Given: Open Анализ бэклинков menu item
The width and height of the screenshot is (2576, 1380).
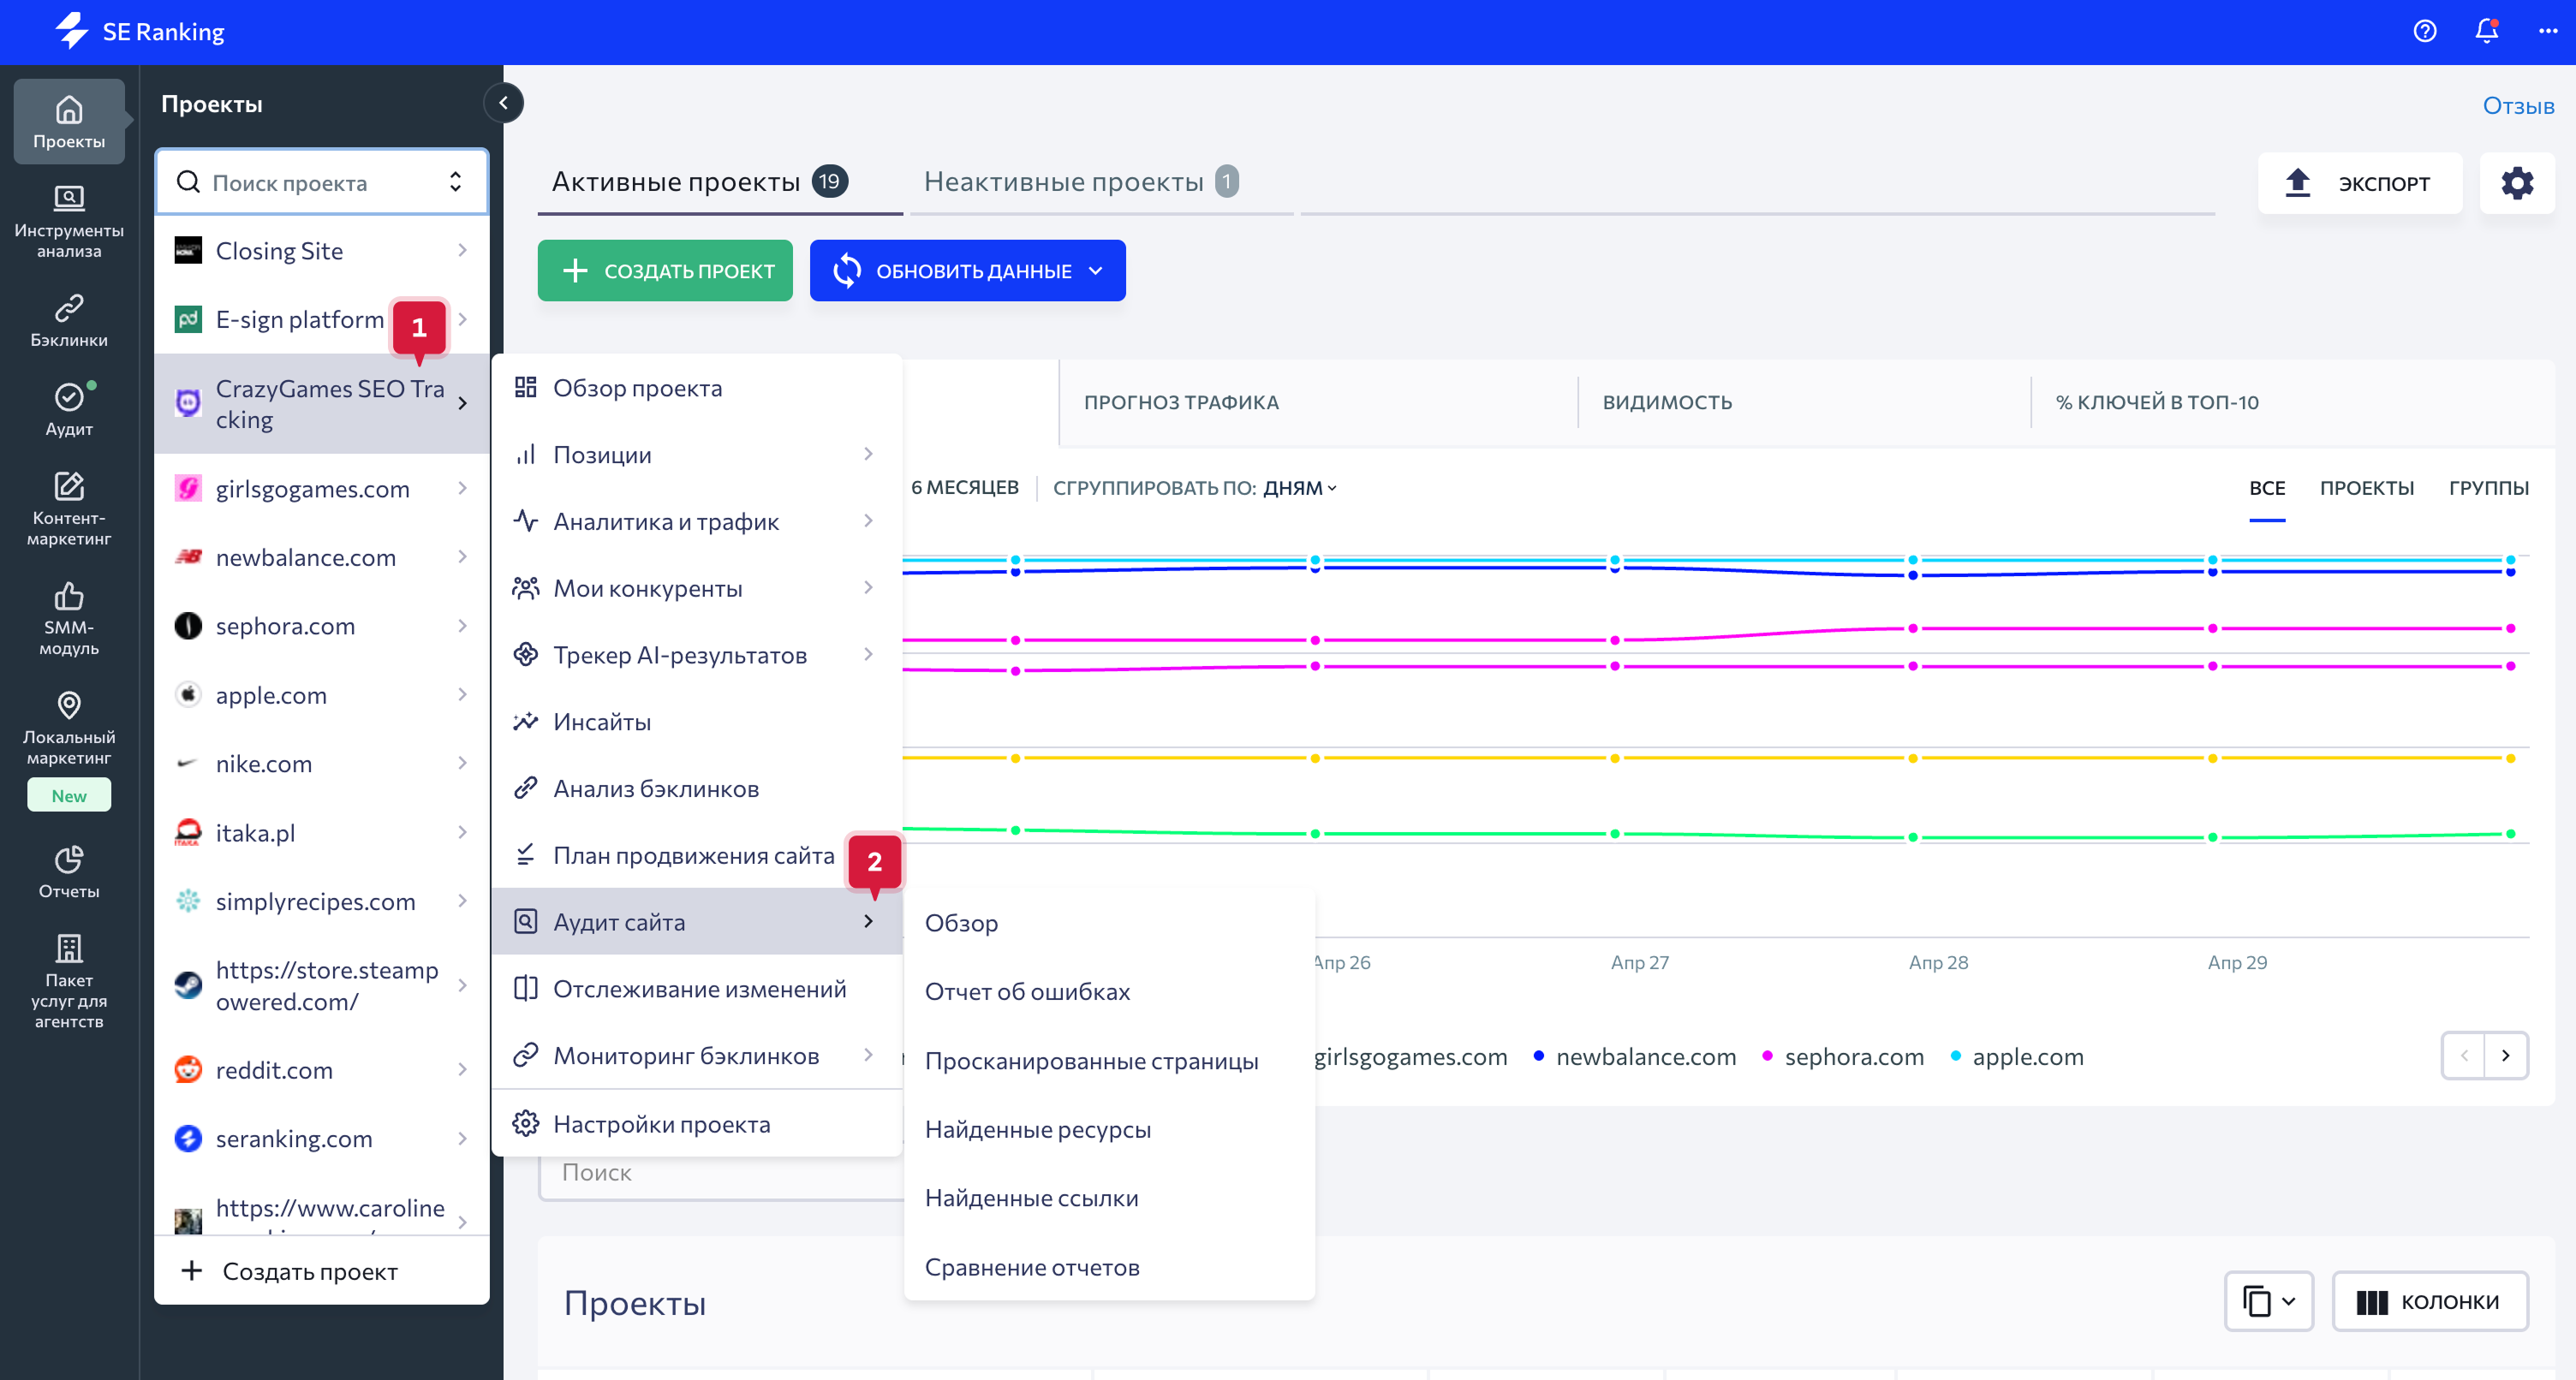Looking at the screenshot, I should (x=697, y=788).
